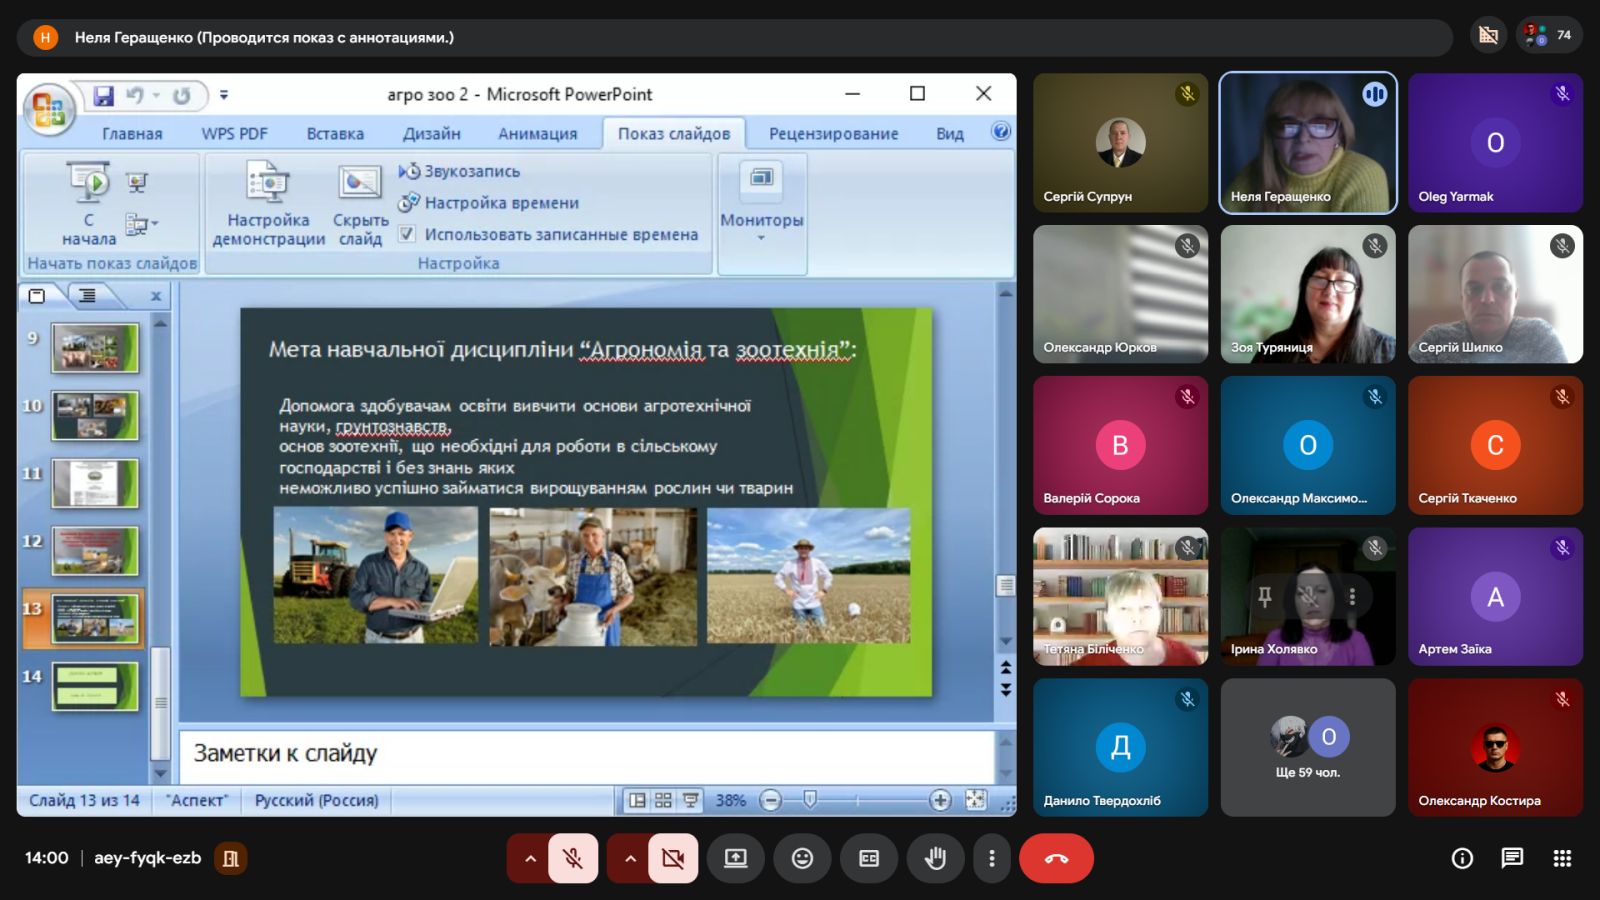The height and width of the screenshot is (900, 1600).
Task: Open the emoji reactions button
Action: (x=802, y=858)
